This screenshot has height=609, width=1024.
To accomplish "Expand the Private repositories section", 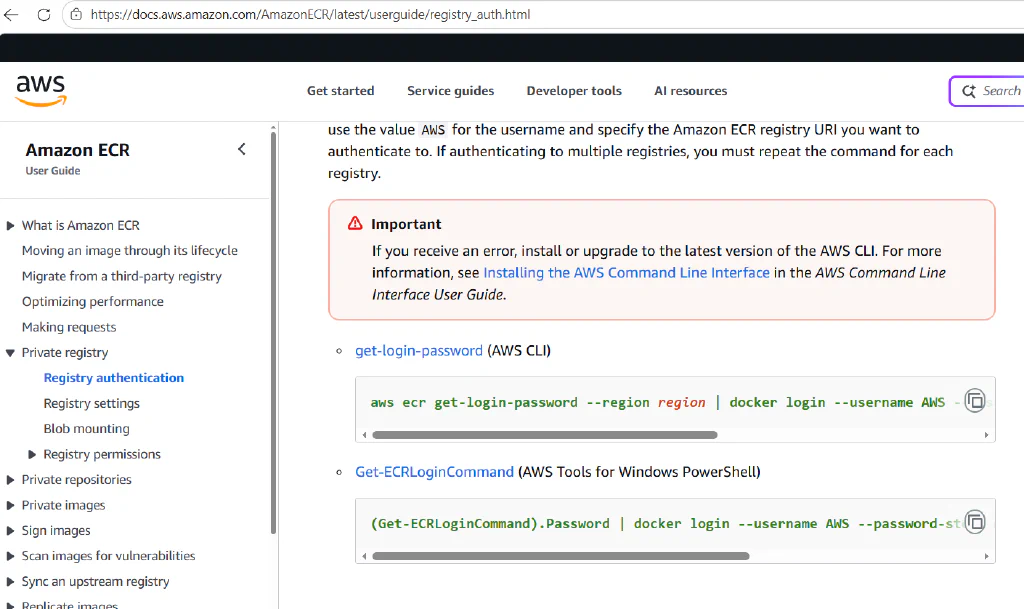I will click(10, 480).
